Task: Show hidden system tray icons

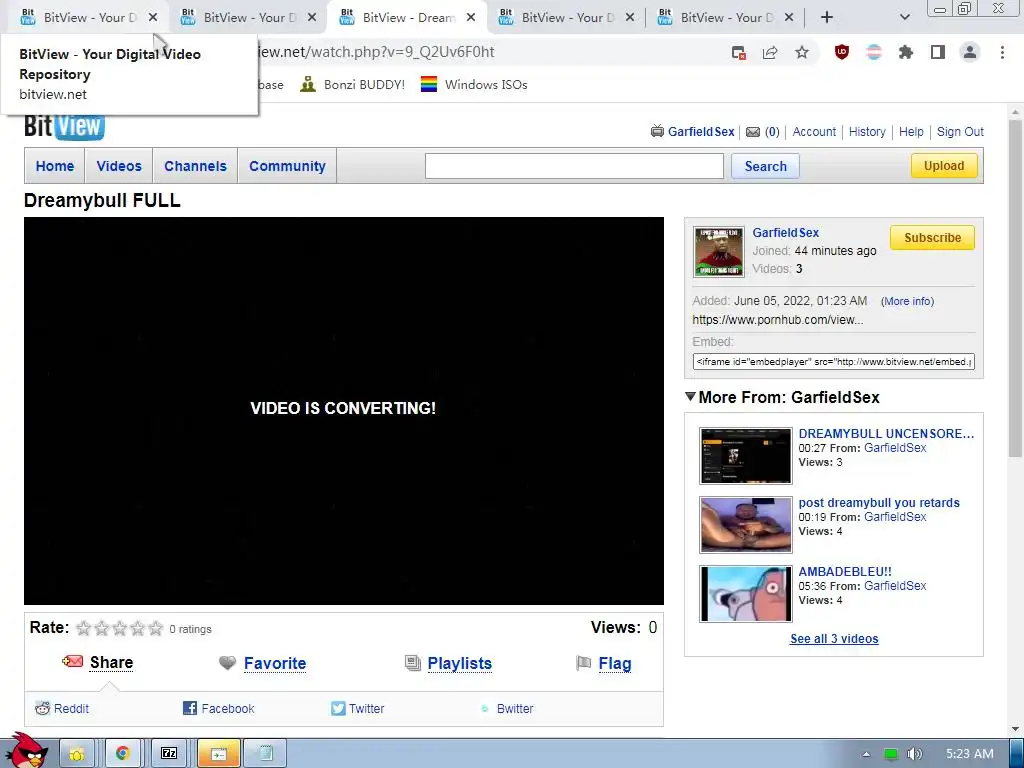Action: [866, 754]
